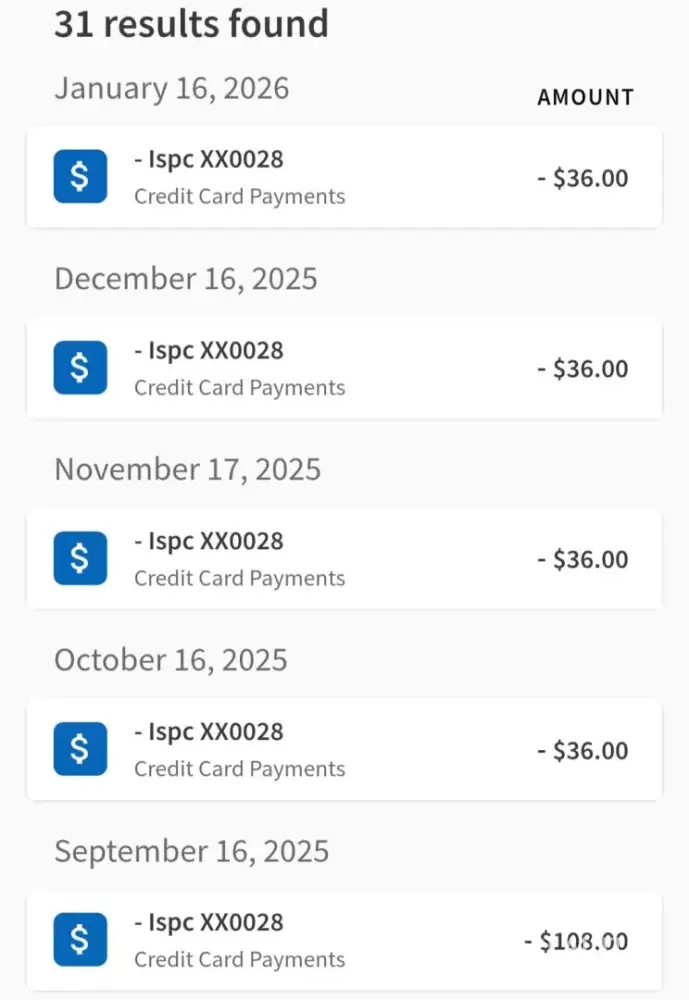Screen dimensions: 689x1000
Task: Click the $36.00 amount on the November payment
Action: [583, 560]
